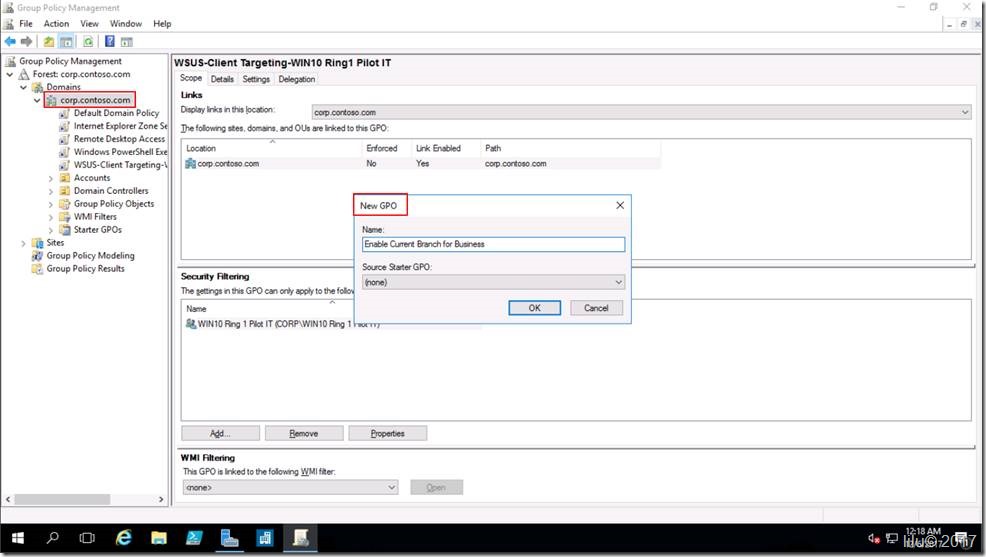The width and height of the screenshot is (986, 557).
Task: Open Windows PowerShell from taskbar
Action: (194, 538)
